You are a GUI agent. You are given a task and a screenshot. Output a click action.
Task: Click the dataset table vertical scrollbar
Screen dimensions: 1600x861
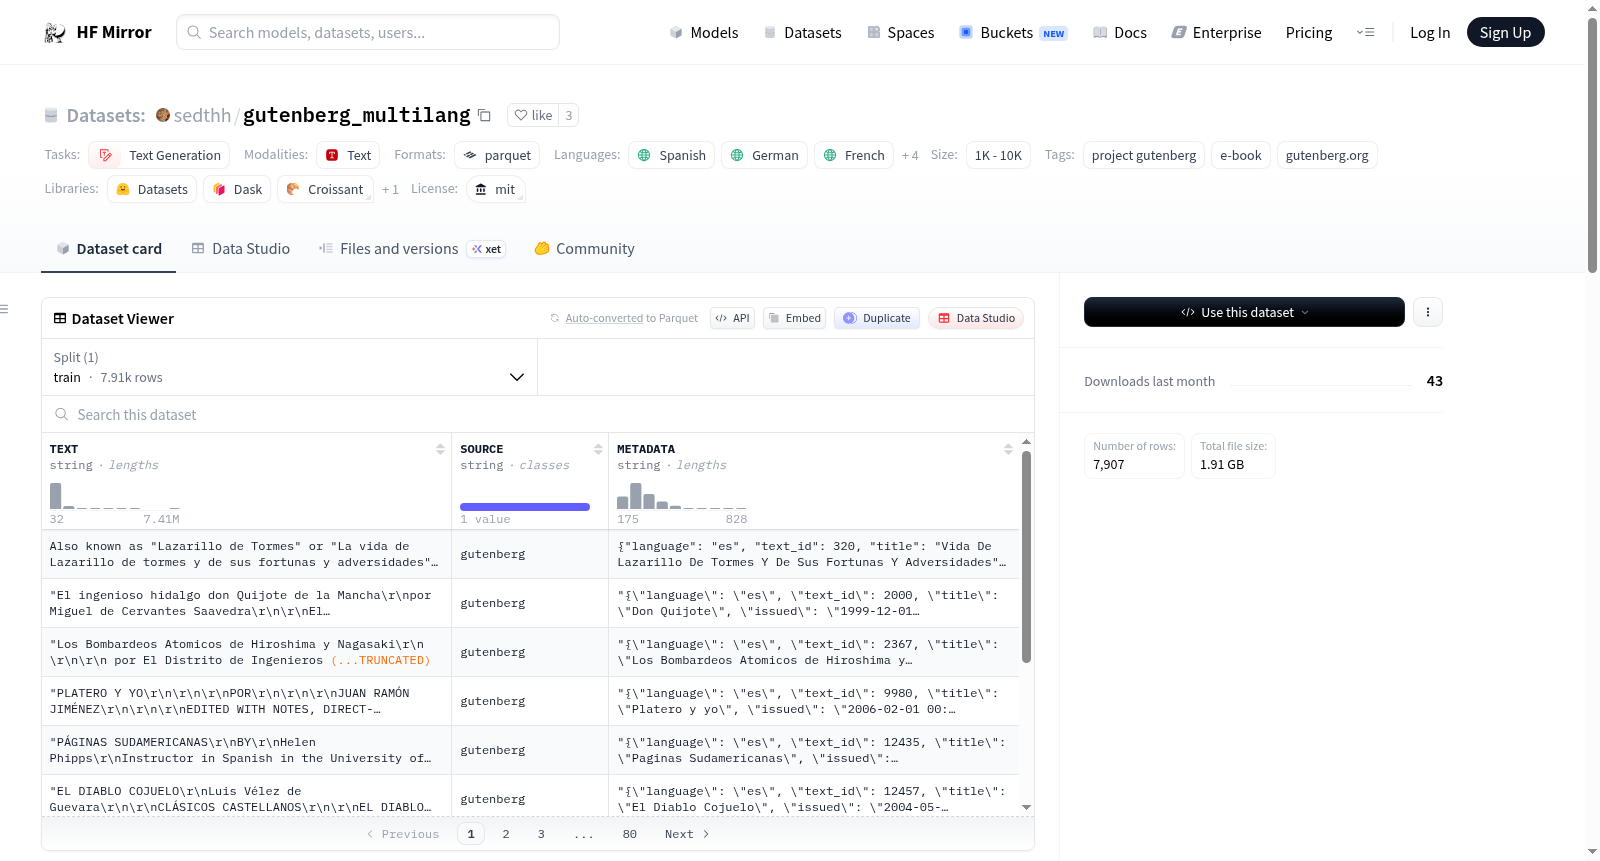[x=1026, y=556]
